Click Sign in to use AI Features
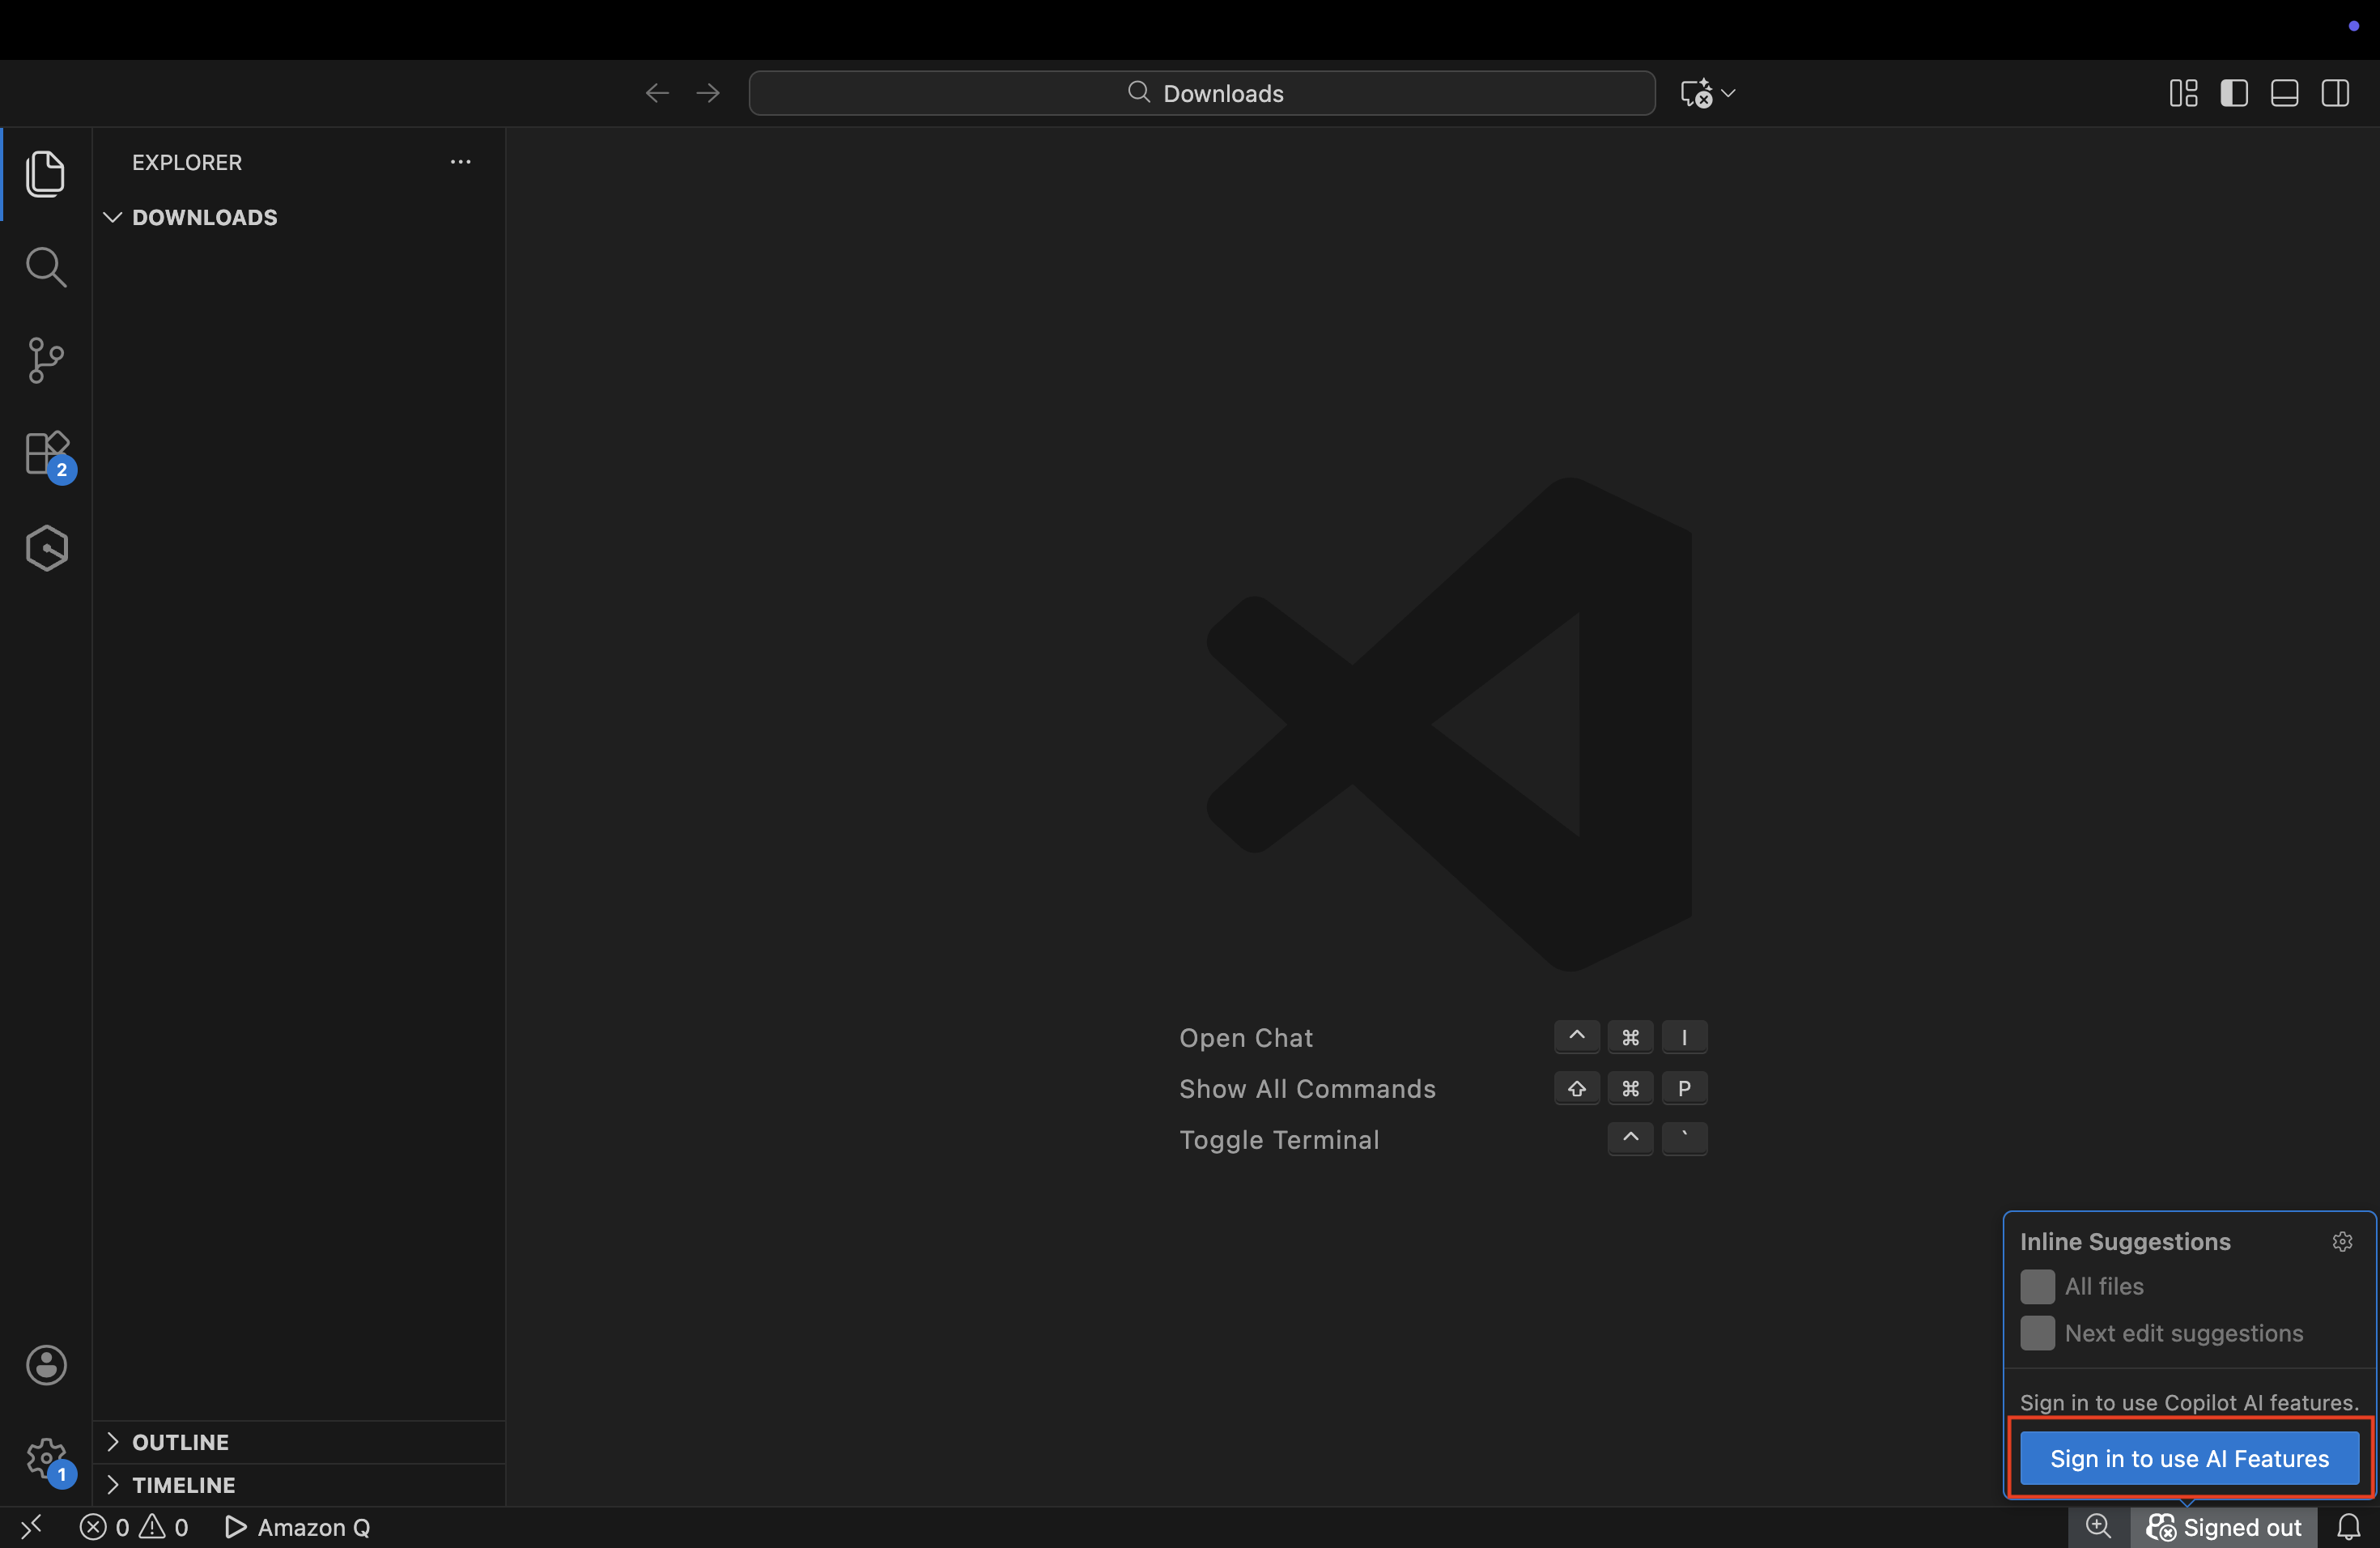The width and height of the screenshot is (2380, 1548). tap(2189, 1458)
